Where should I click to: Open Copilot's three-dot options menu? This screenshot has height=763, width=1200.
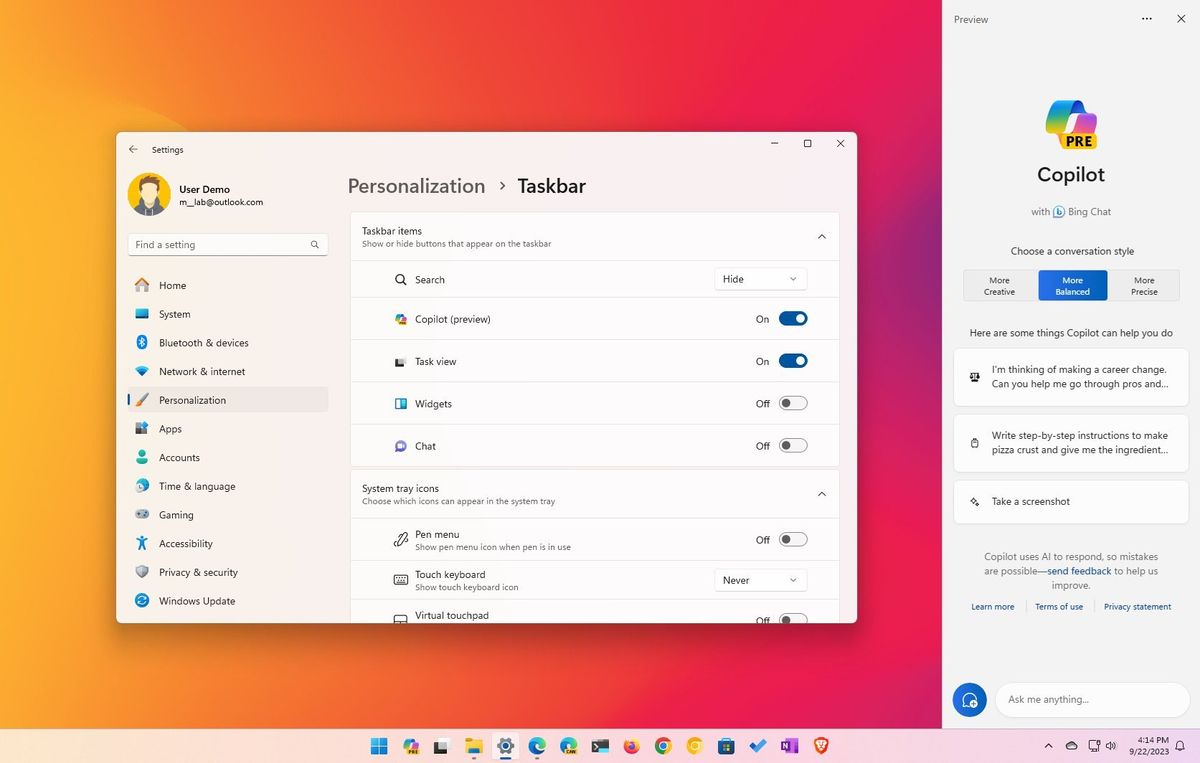point(1147,19)
